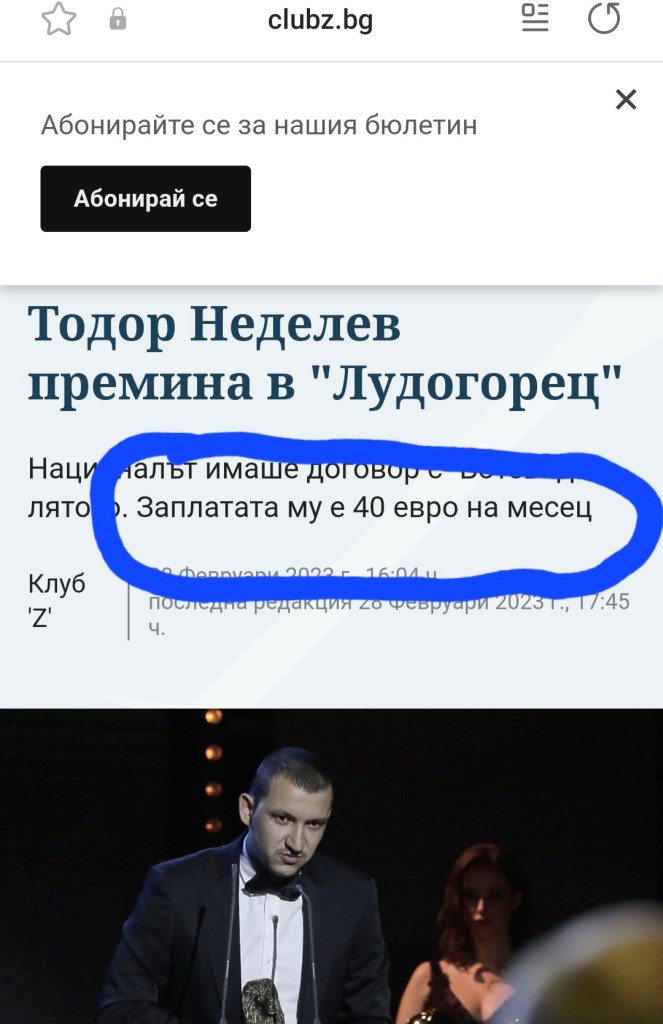Viewport: 663px width, 1024px height.
Task: Open the article photo of the man in a tuxedo
Action: (331, 866)
